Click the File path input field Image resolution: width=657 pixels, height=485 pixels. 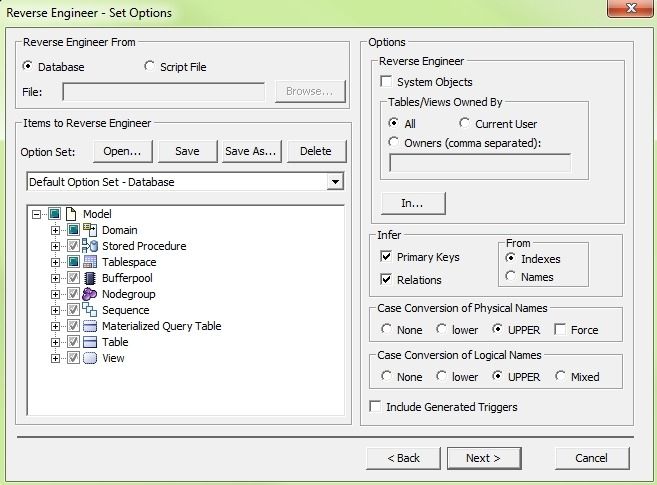(163, 91)
